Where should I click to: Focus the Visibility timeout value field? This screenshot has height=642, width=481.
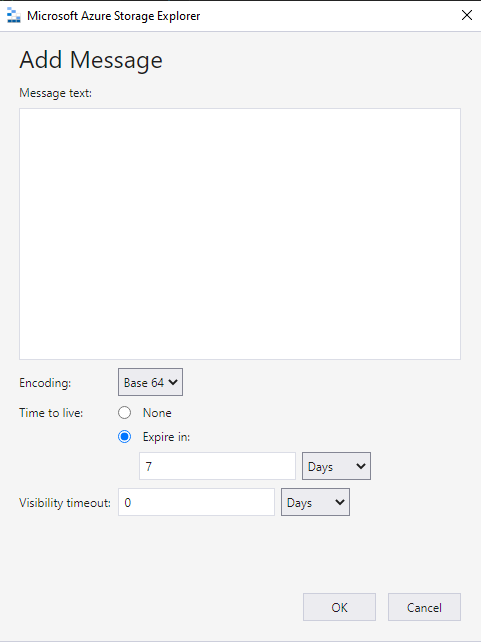point(196,502)
